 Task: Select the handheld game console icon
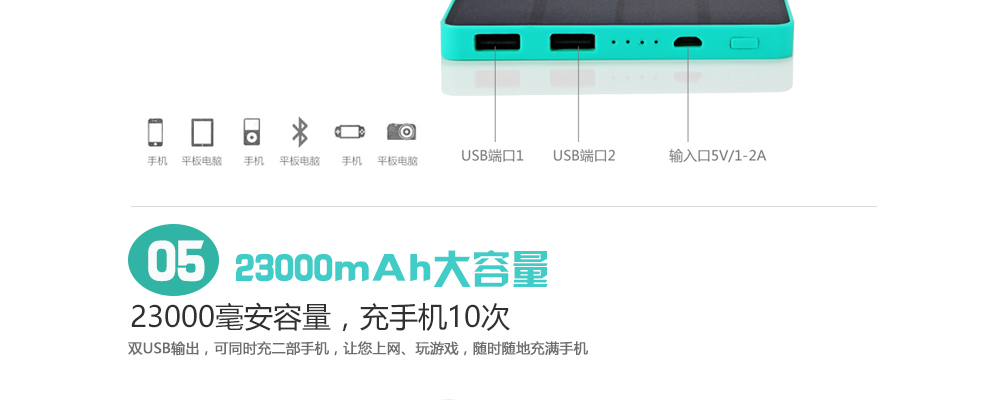coord(350,132)
